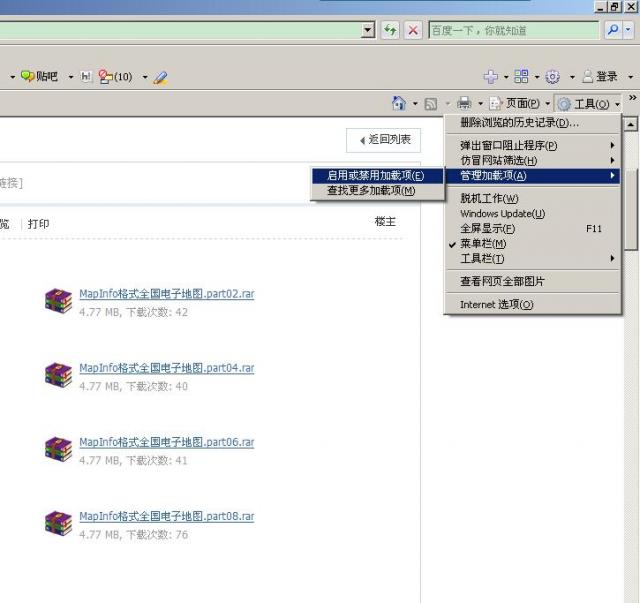Open MapInfo part04.rar download link

[x=166, y=369]
